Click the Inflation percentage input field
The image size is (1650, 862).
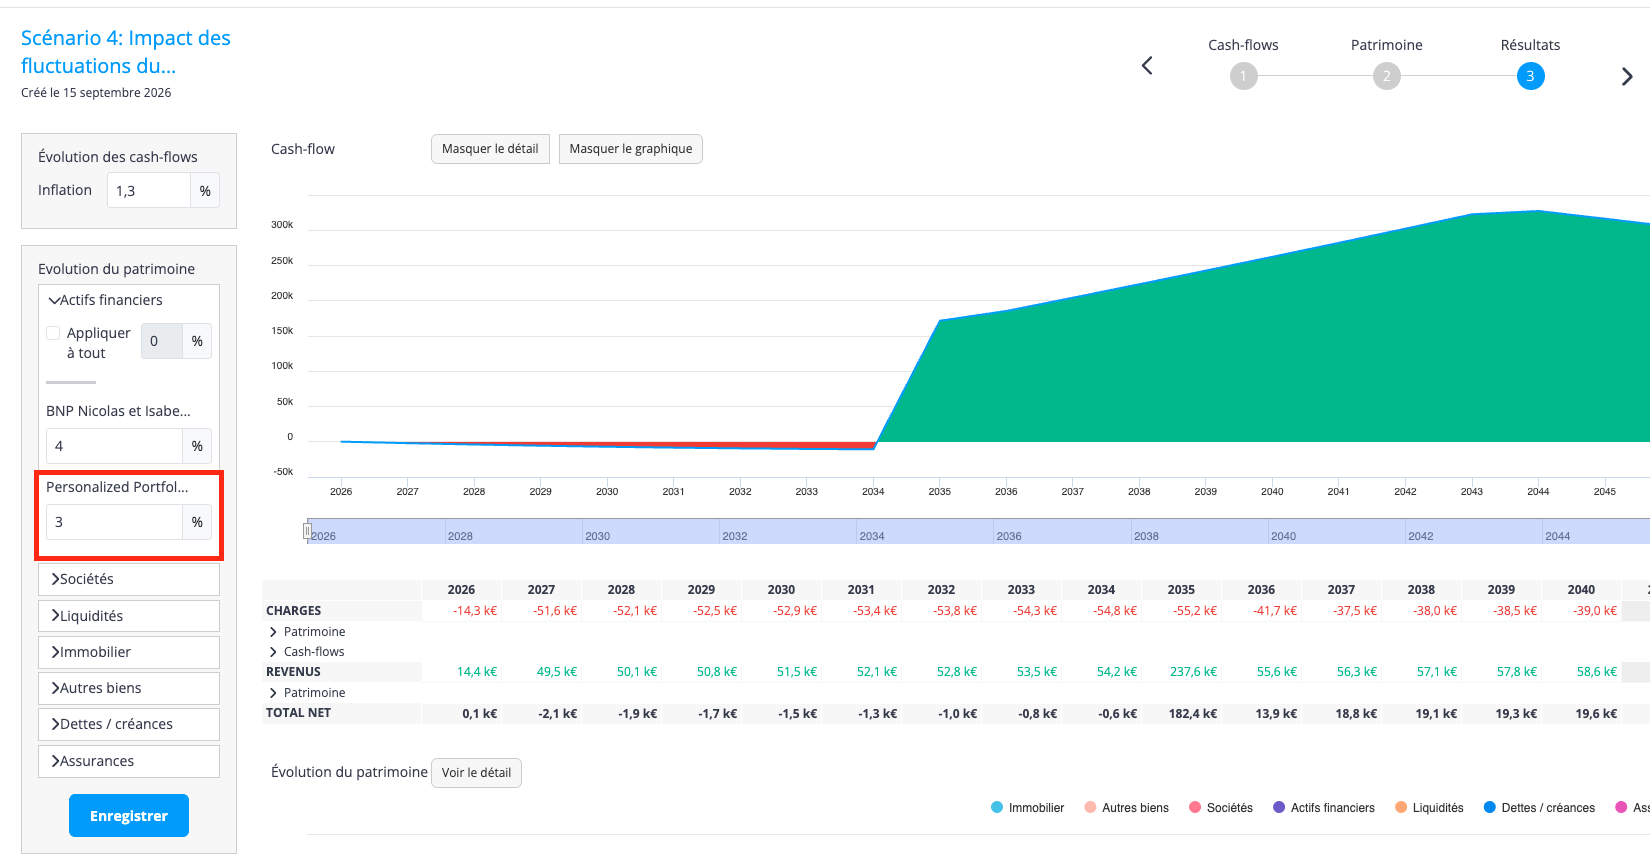(x=149, y=190)
